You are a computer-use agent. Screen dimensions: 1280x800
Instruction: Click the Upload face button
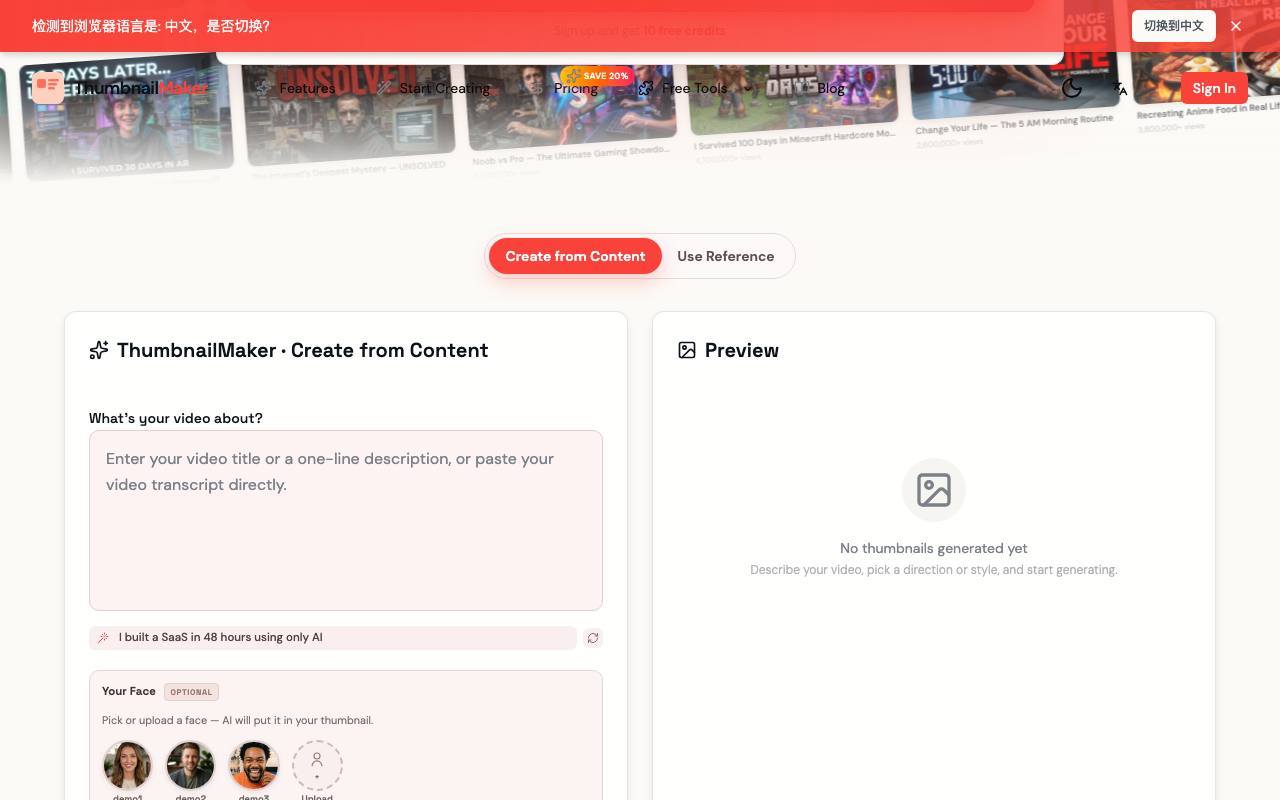coord(317,766)
